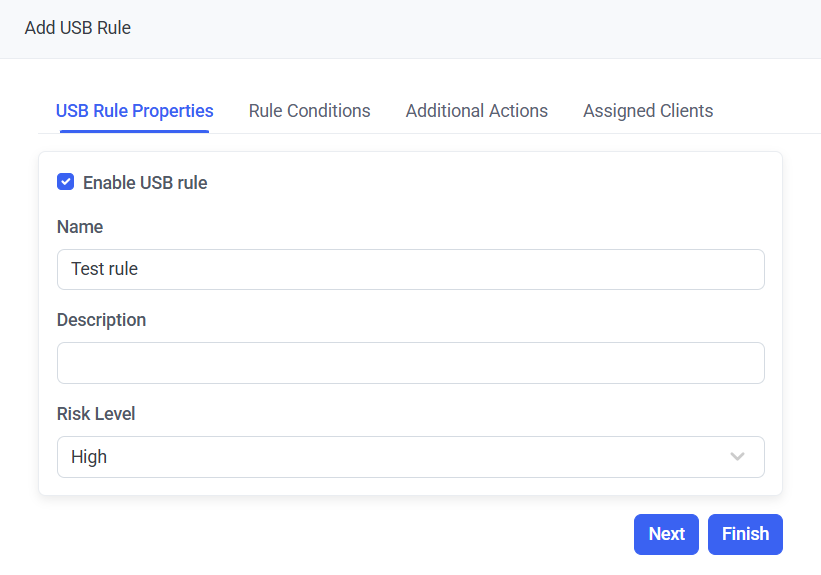Open the Rule Conditions tab
This screenshot has height=575, width=821.
click(x=309, y=111)
